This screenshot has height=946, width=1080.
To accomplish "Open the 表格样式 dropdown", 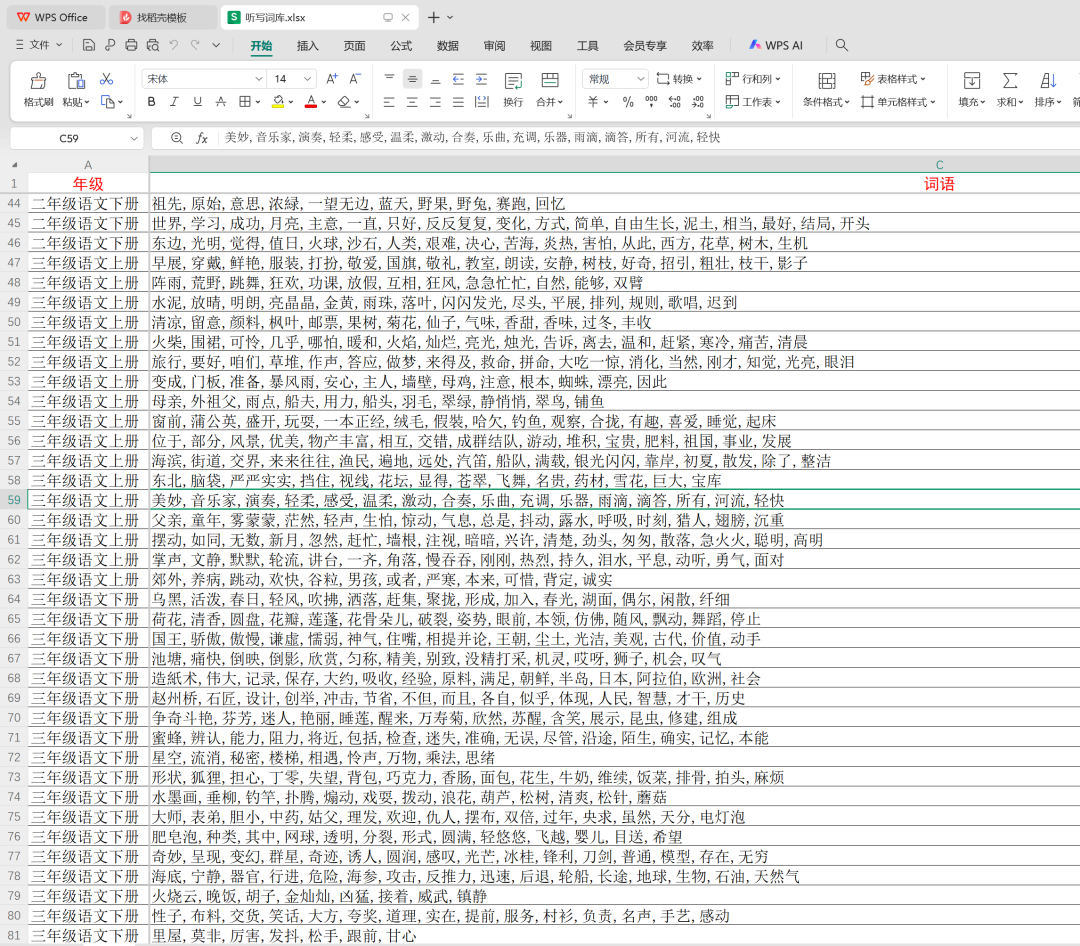I will [893, 79].
